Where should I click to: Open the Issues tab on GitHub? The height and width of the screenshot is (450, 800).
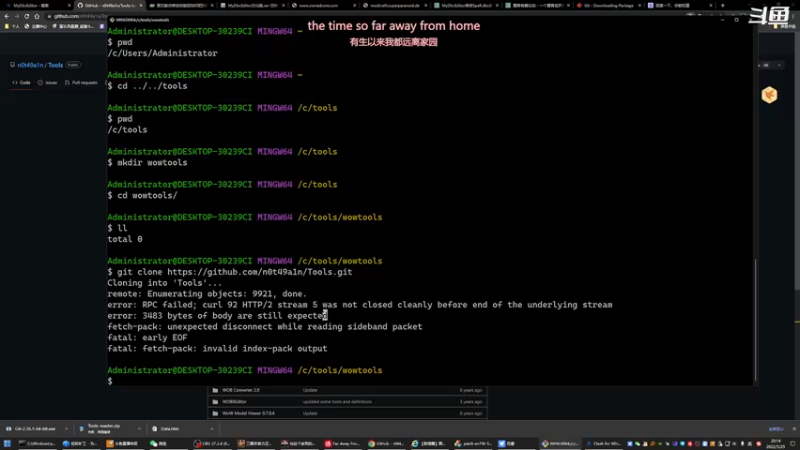click(47, 83)
